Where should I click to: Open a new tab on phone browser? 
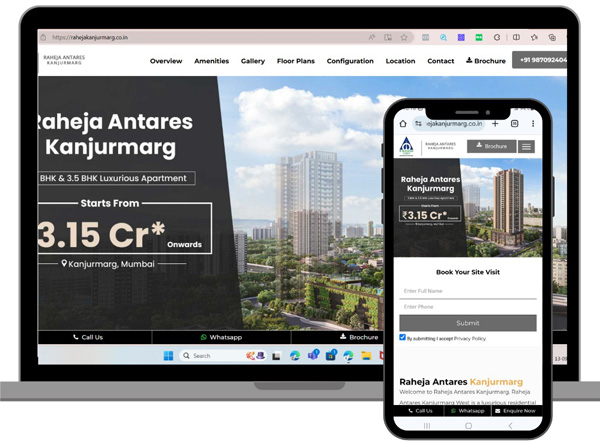(495, 124)
